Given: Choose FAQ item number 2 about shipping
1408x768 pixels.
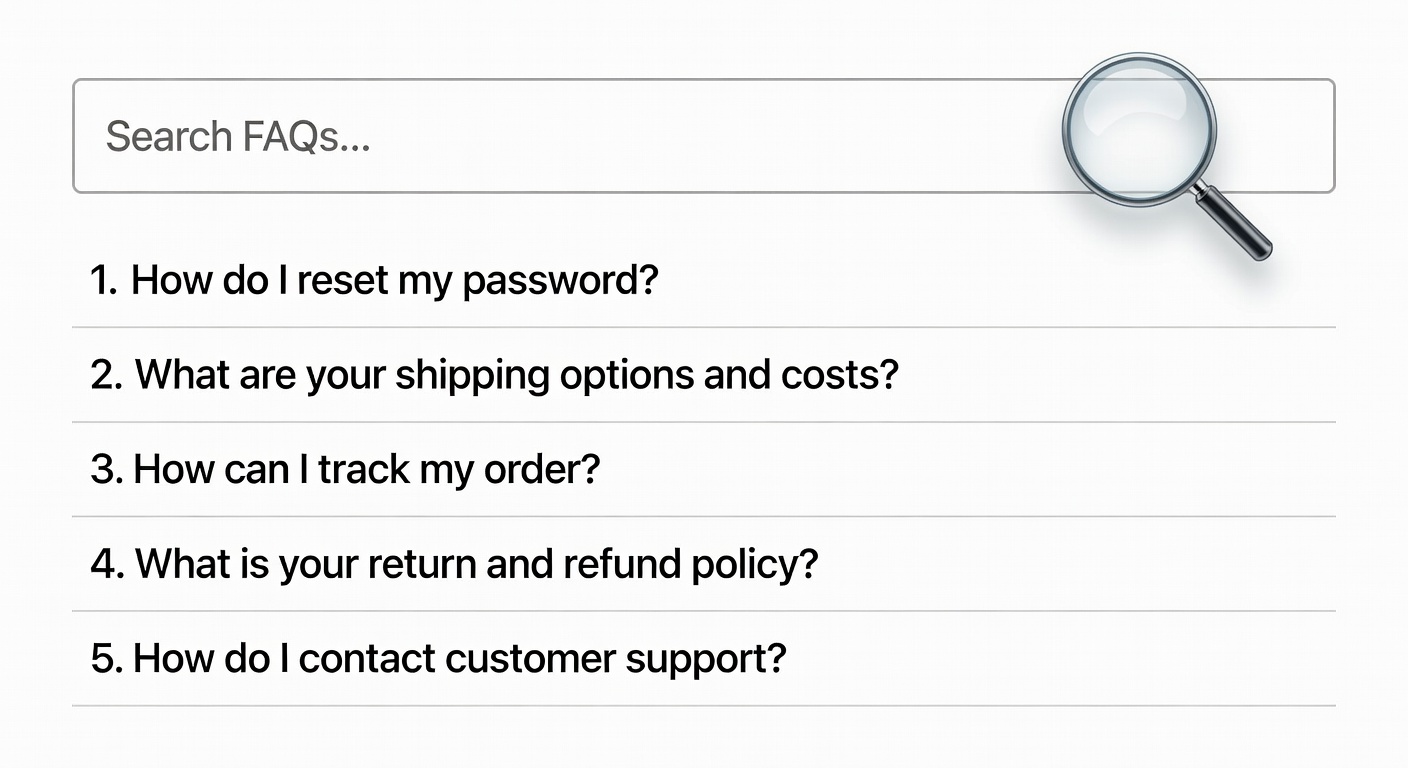Looking at the screenshot, I should coord(494,375).
